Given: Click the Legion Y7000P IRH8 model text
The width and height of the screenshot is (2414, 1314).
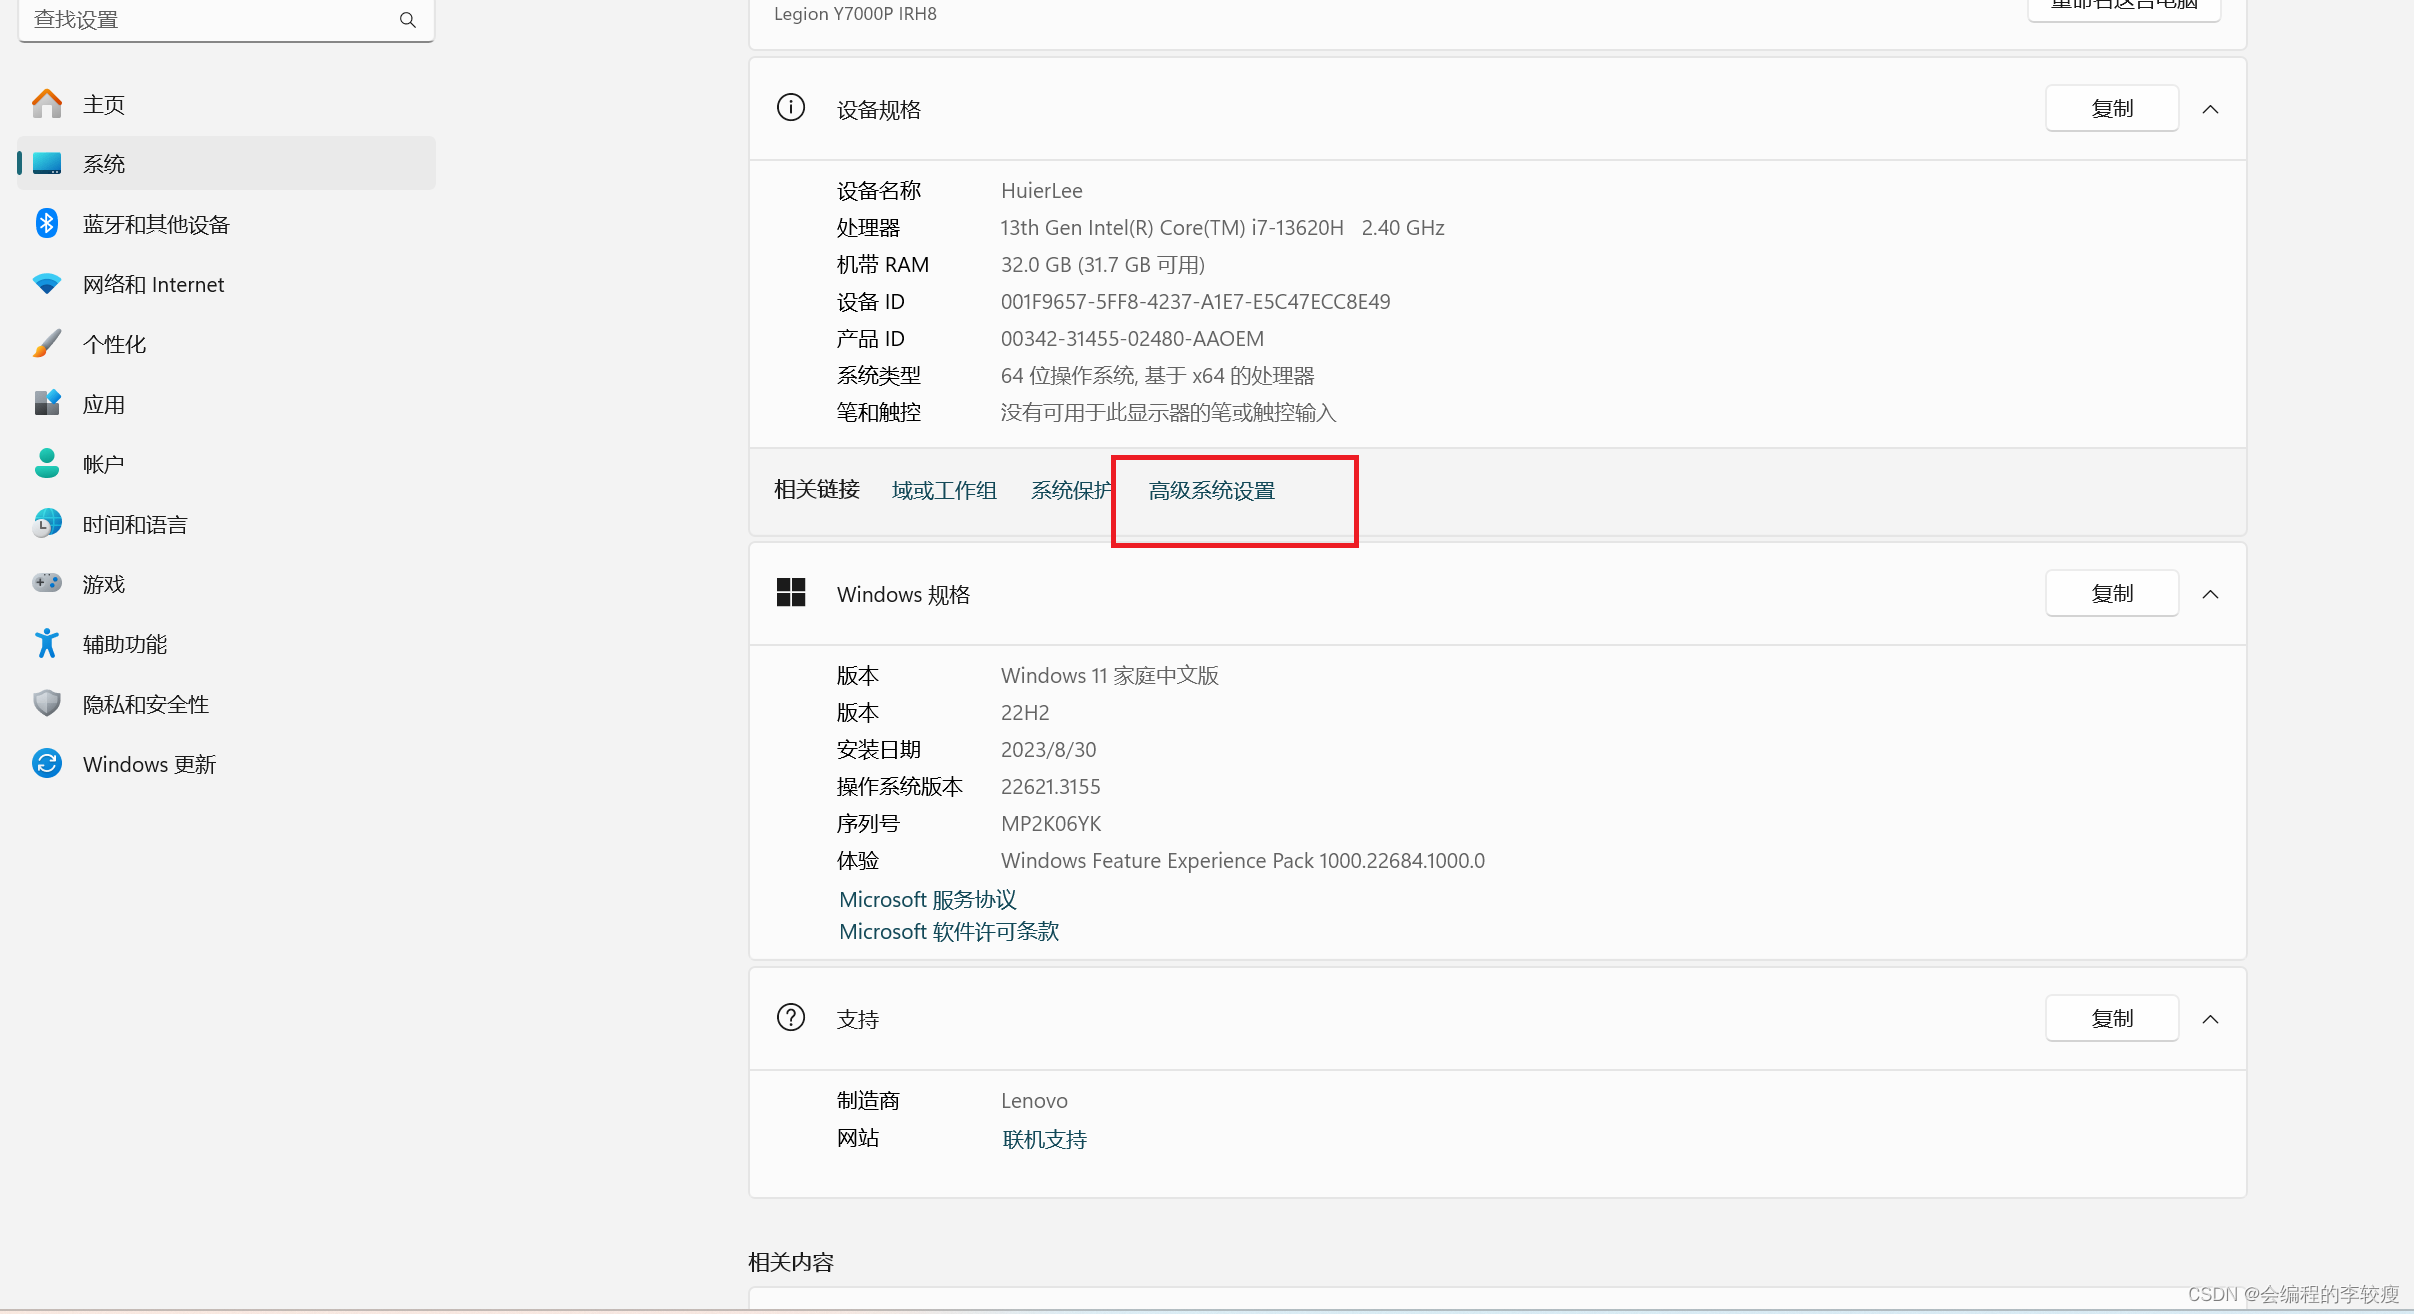Looking at the screenshot, I should point(855,14).
